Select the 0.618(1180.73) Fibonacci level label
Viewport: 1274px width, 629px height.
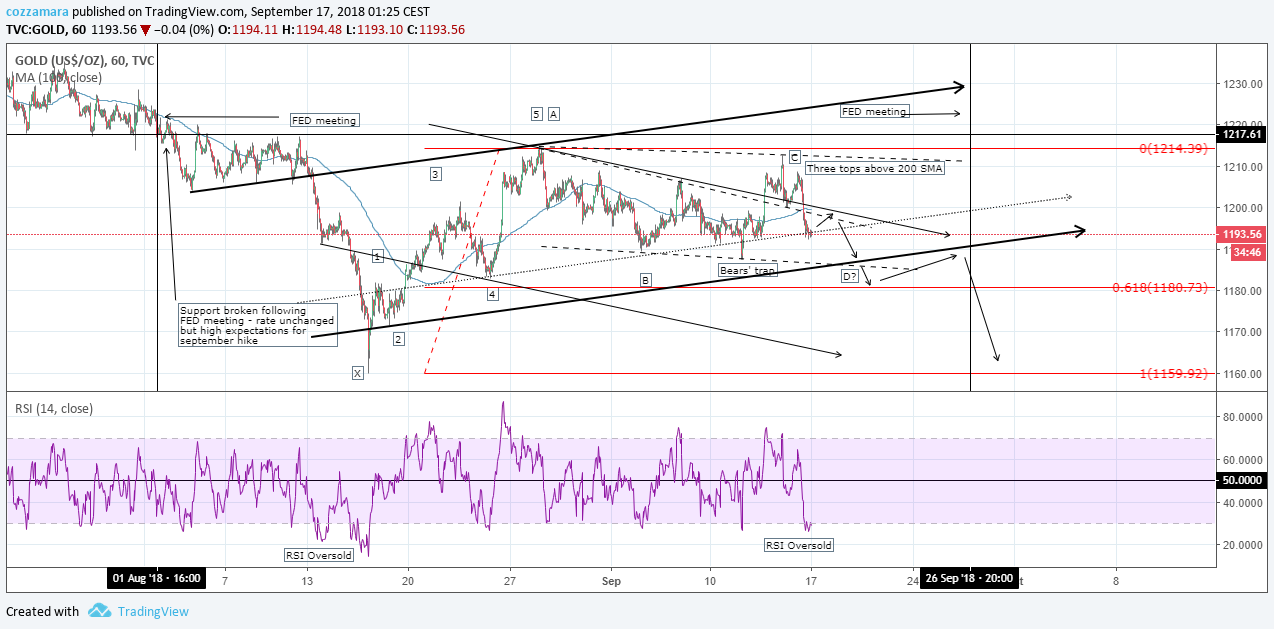[x=1162, y=288]
